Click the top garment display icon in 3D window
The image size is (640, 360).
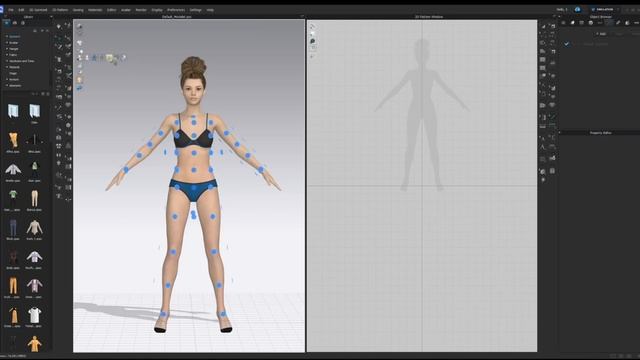point(79,27)
